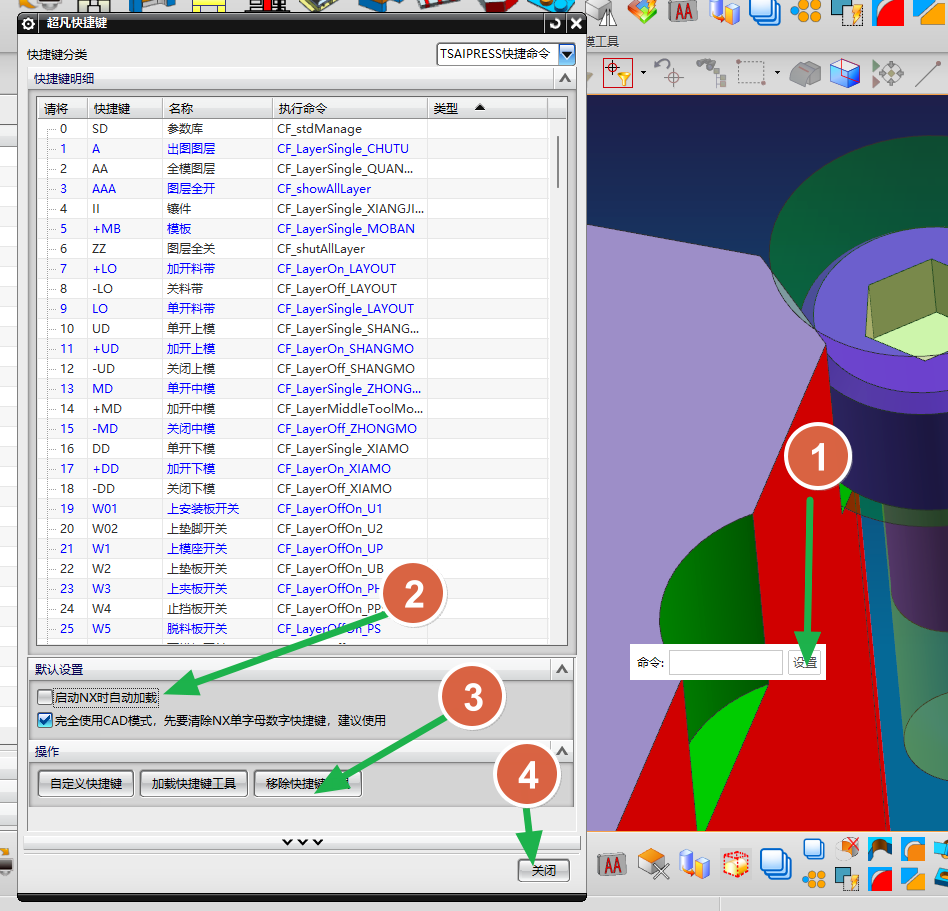Viewport: 948px width, 911px height.
Task: Select the 关闭中模 row
Action: coord(293,429)
